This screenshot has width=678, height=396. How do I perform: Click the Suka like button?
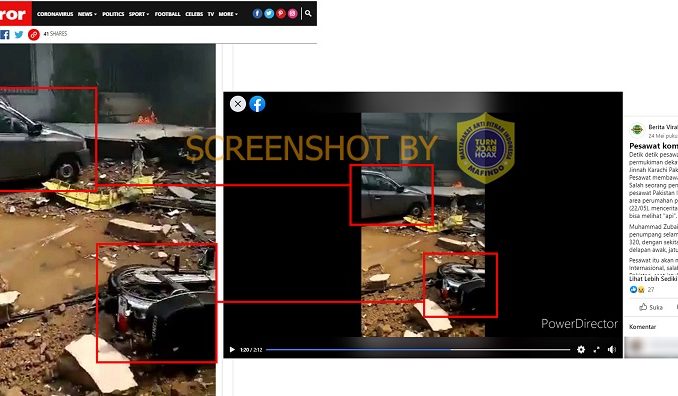point(651,307)
